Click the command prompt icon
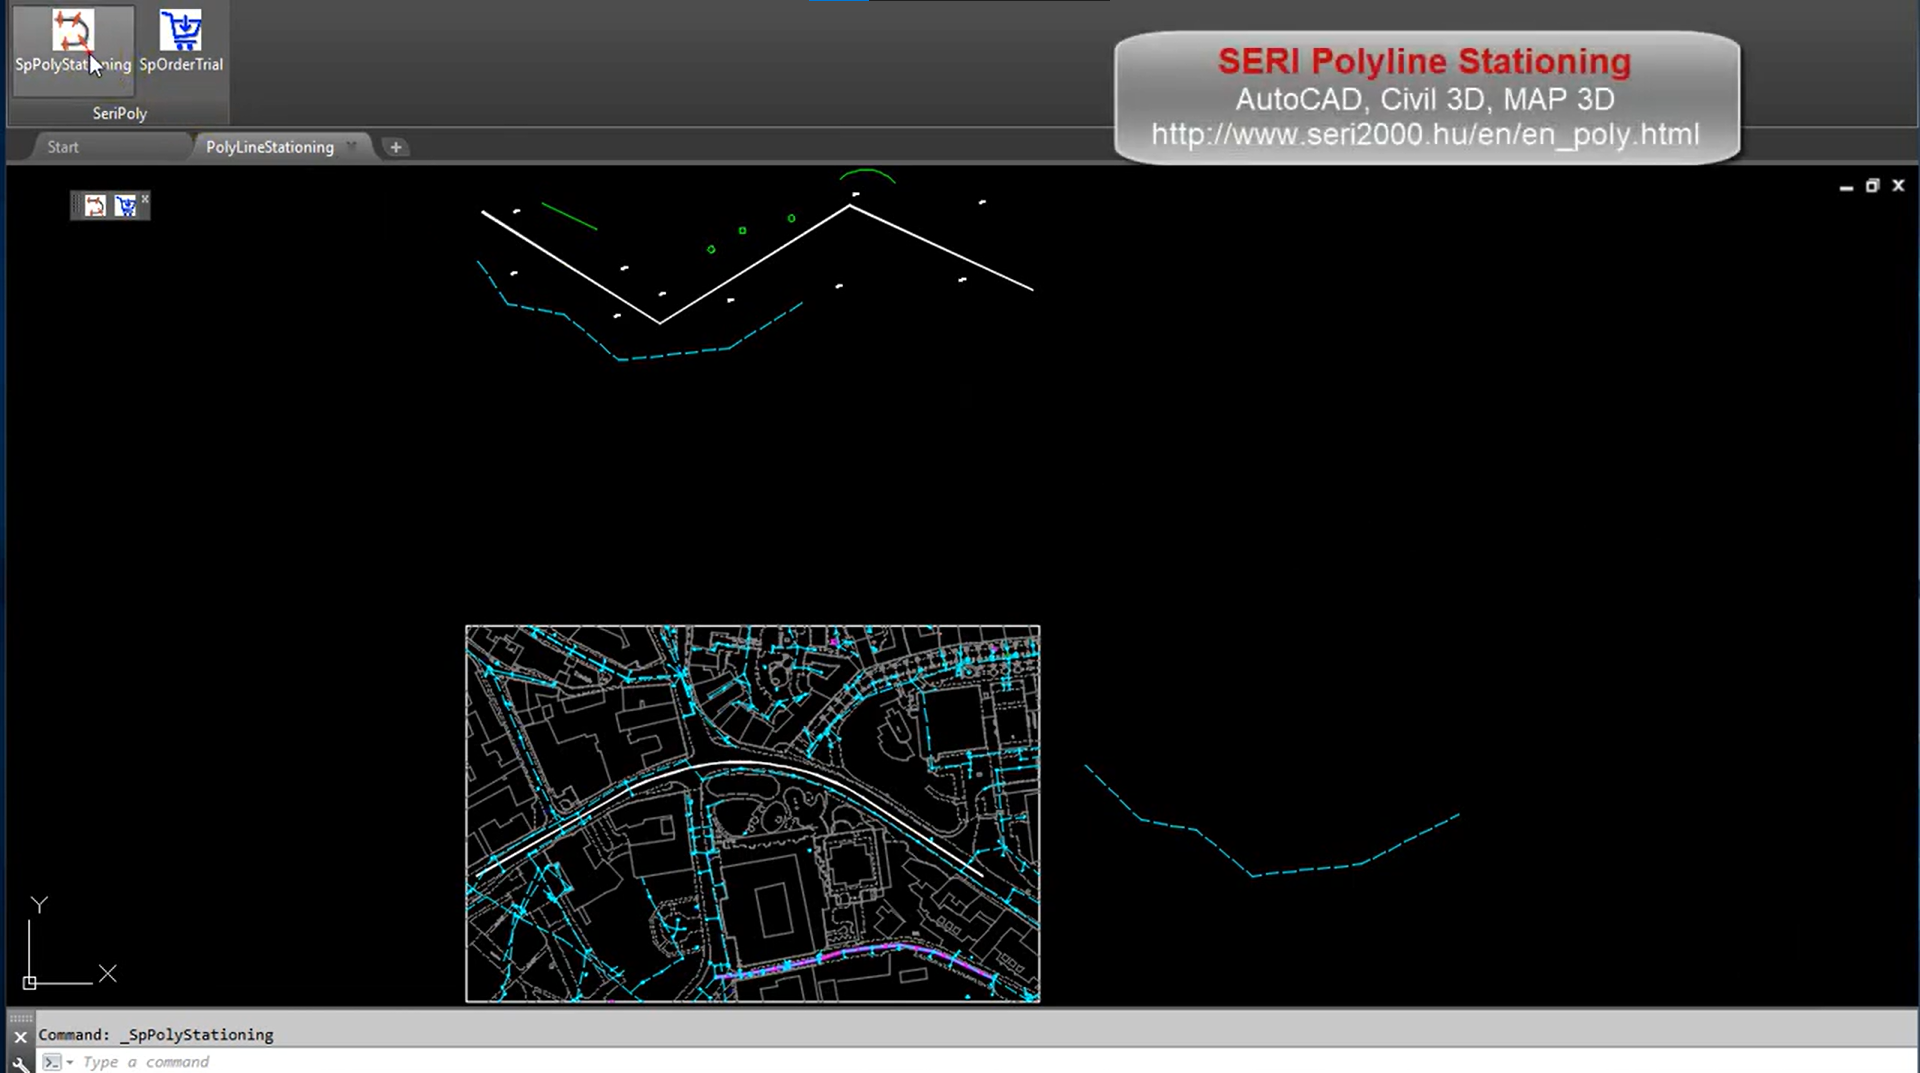This screenshot has height=1073, width=1920. (52, 1062)
